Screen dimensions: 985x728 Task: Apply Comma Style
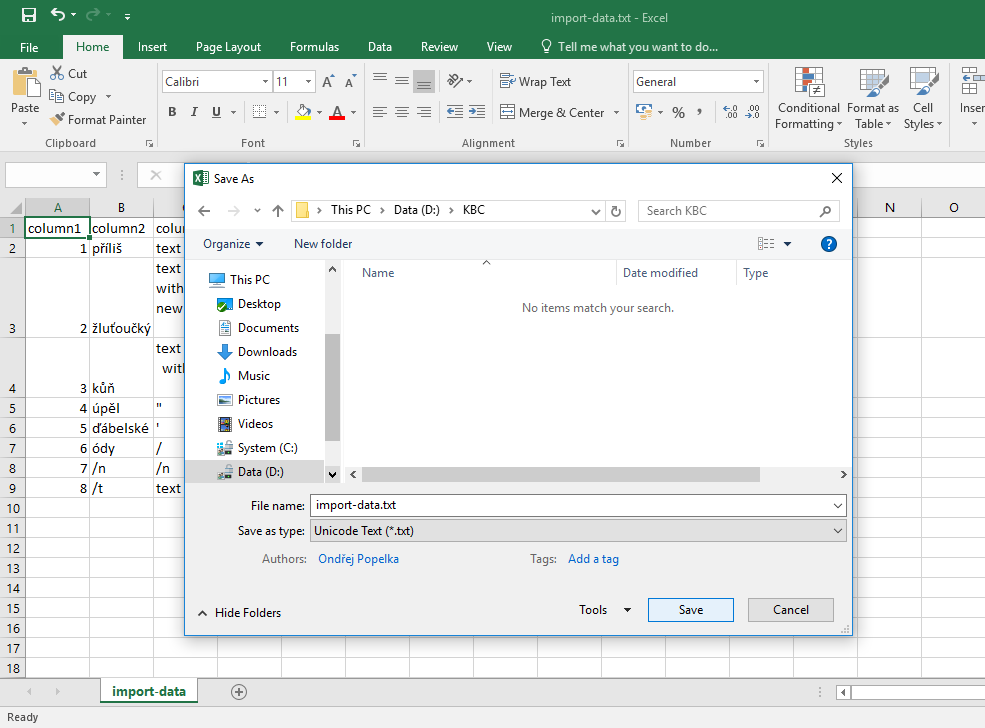[699, 112]
